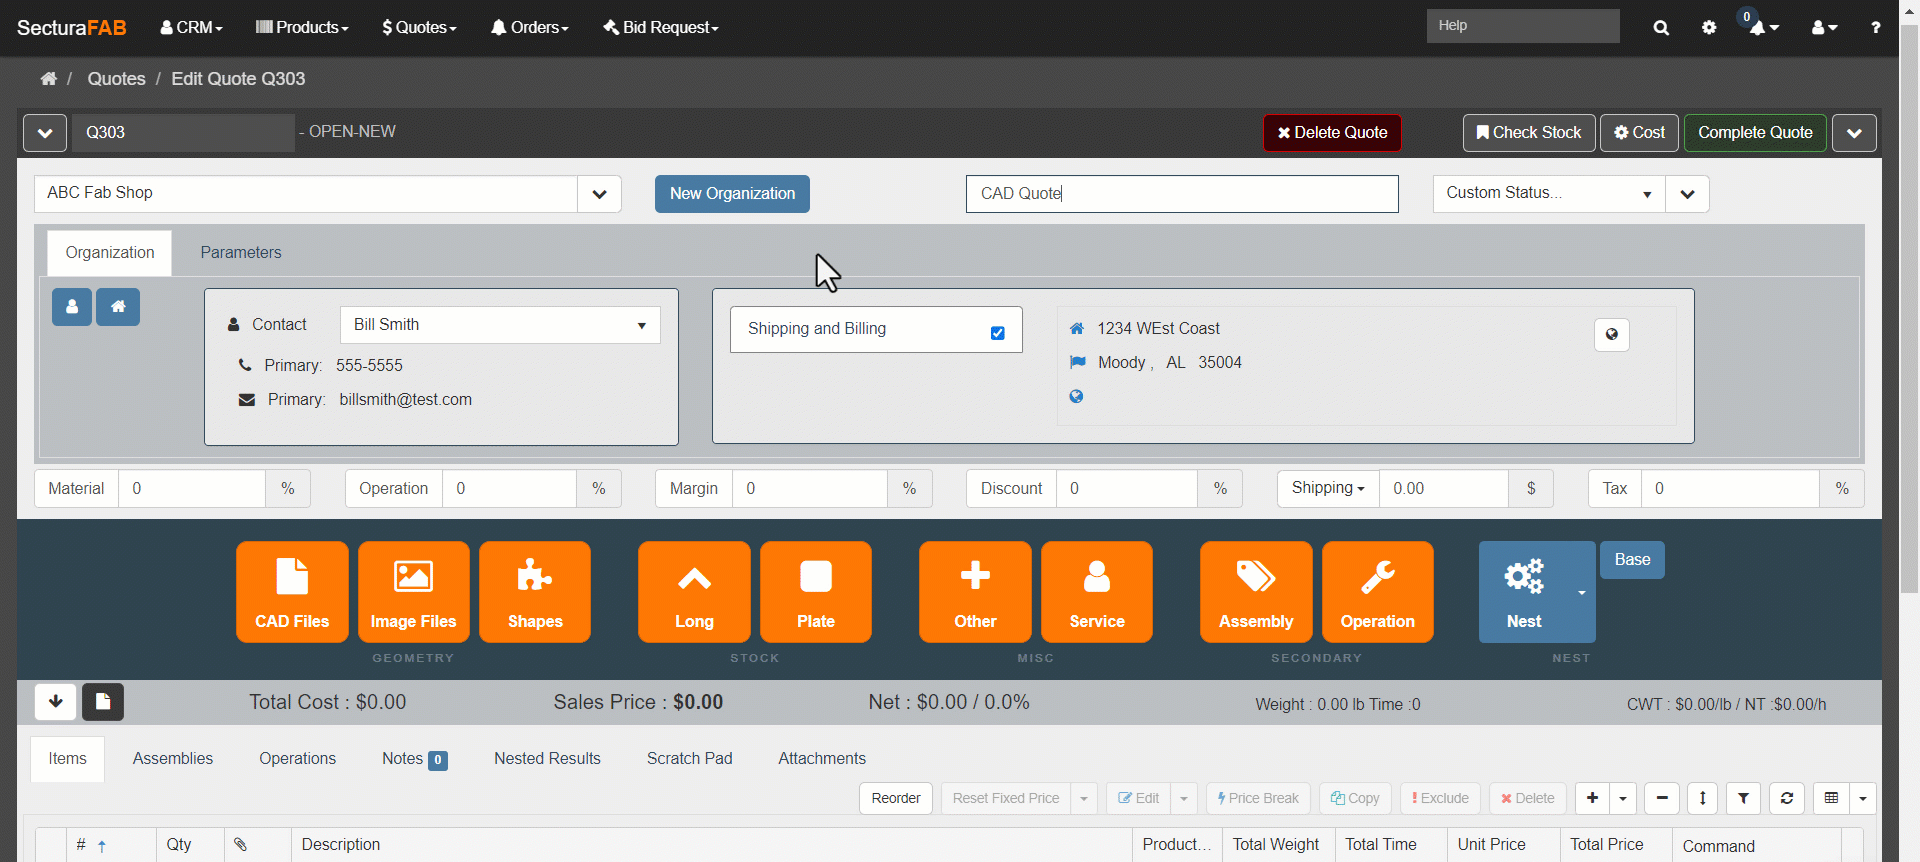
Task: Expand the Shipping type dropdown
Action: point(1328,488)
